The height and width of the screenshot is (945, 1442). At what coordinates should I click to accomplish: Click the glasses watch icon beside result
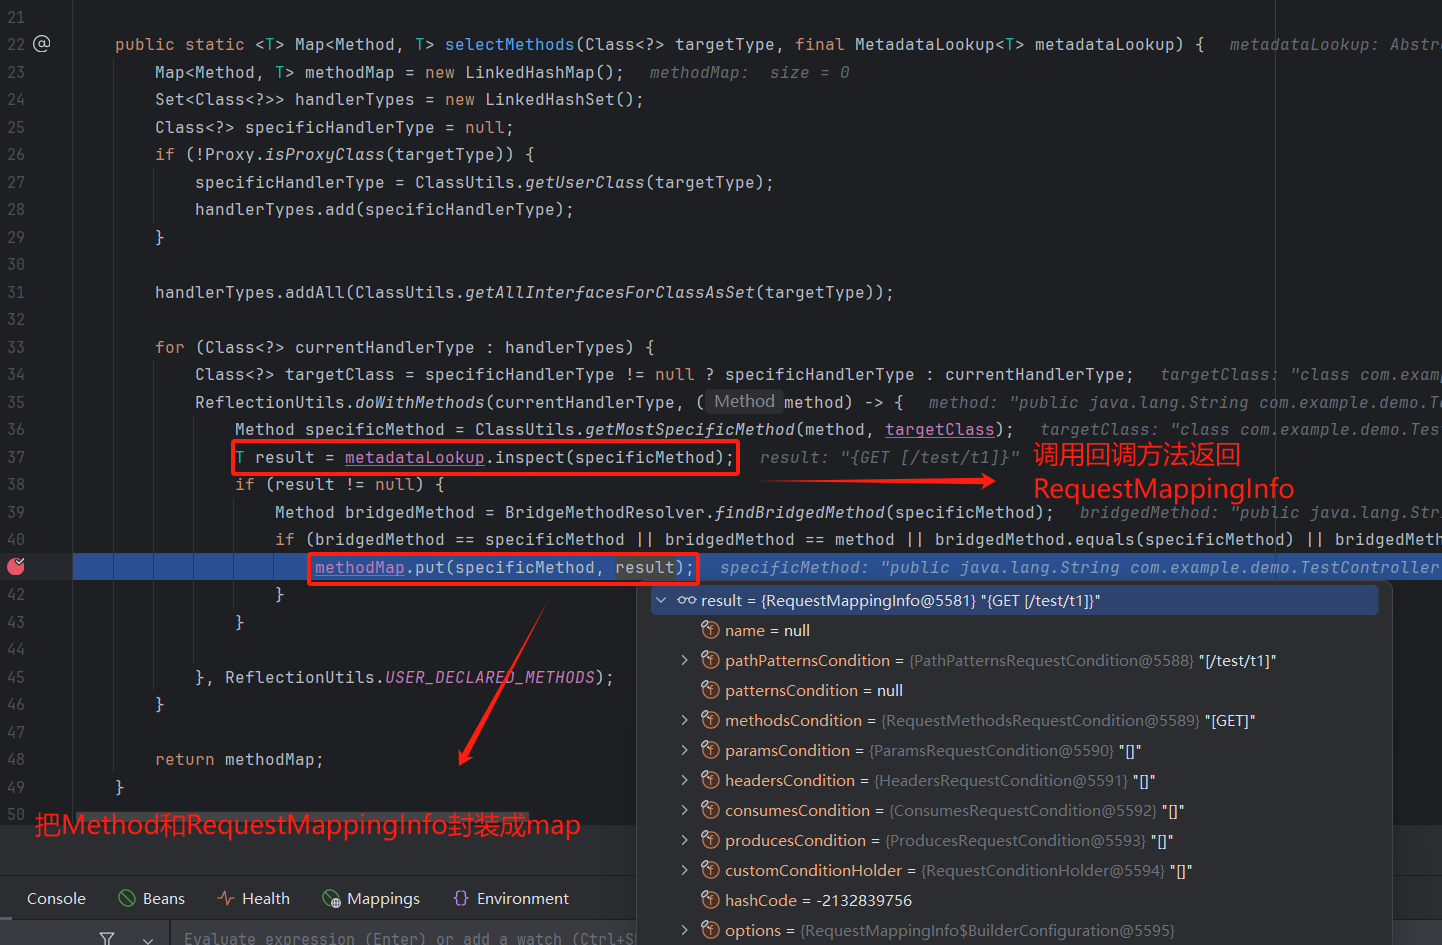click(x=686, y=600)
